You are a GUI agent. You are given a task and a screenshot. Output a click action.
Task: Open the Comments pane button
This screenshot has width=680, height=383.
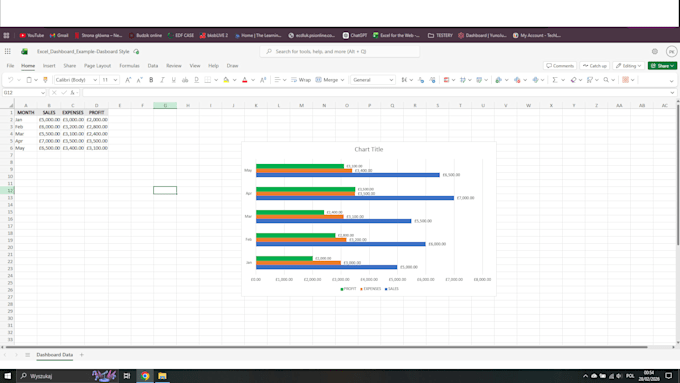(560, 65)
